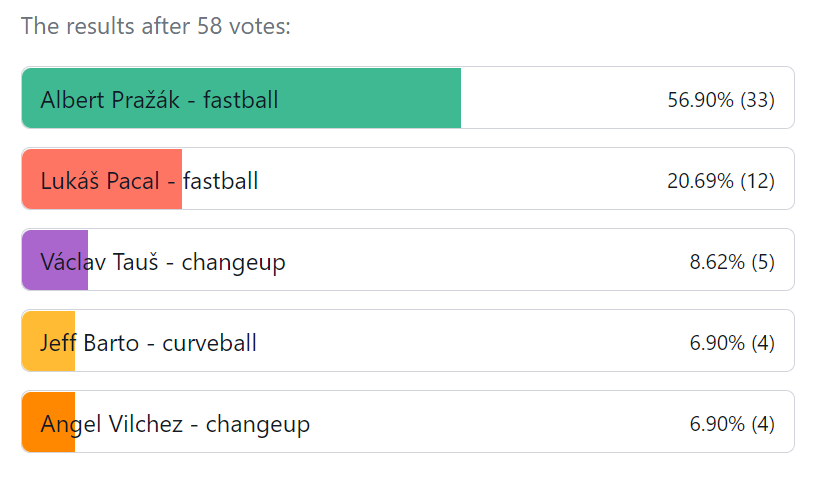Click the 20.69% (12) vote count
Screen dimensions: 817x480
[x=720, y=180]
